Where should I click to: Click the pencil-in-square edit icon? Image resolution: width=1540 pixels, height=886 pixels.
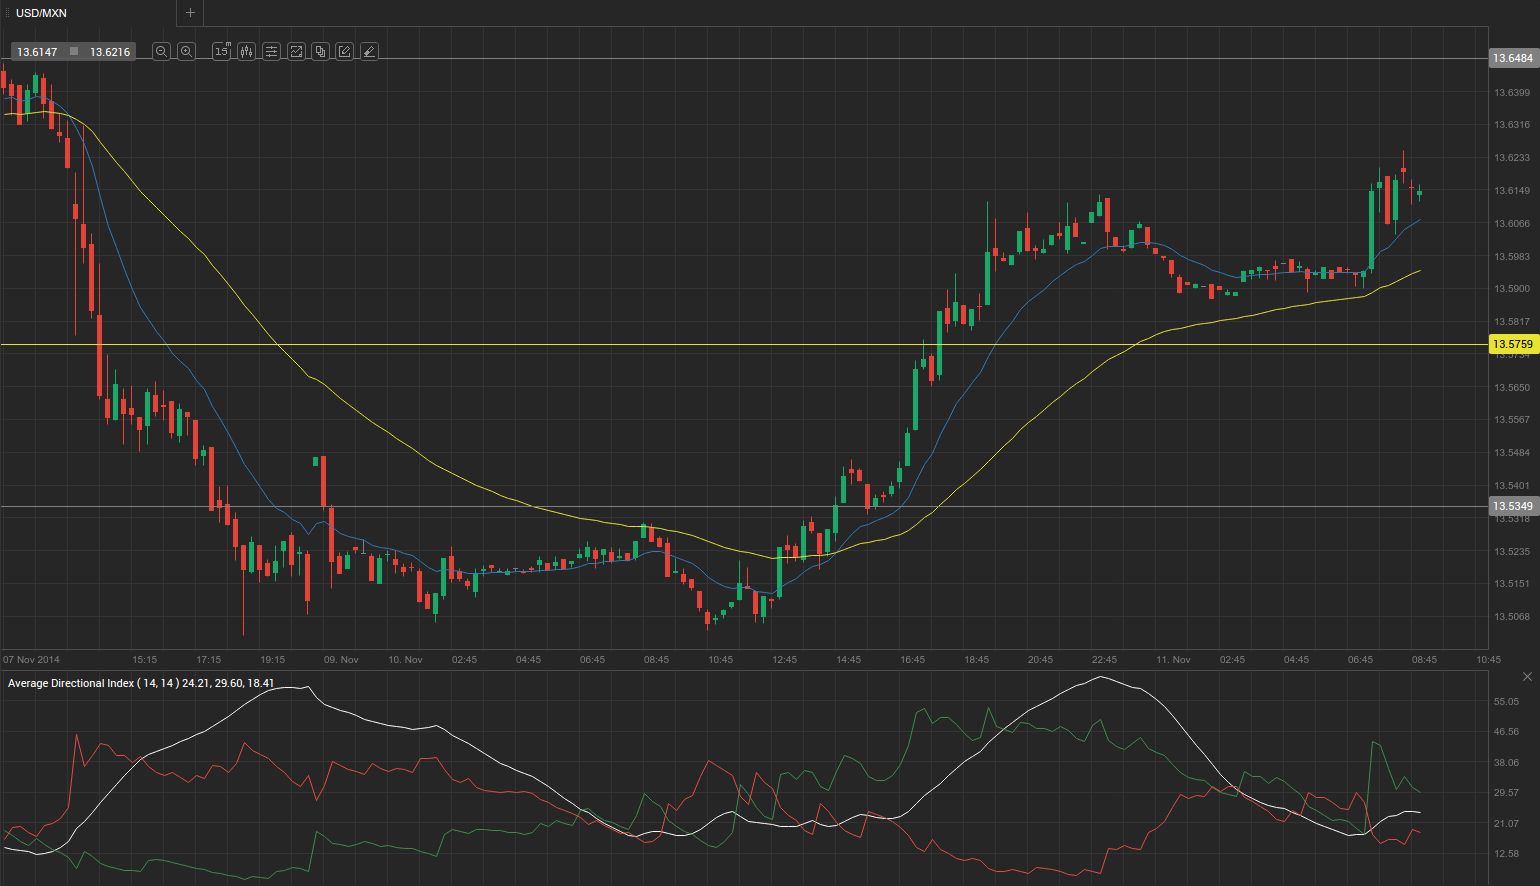pos(345,51)
